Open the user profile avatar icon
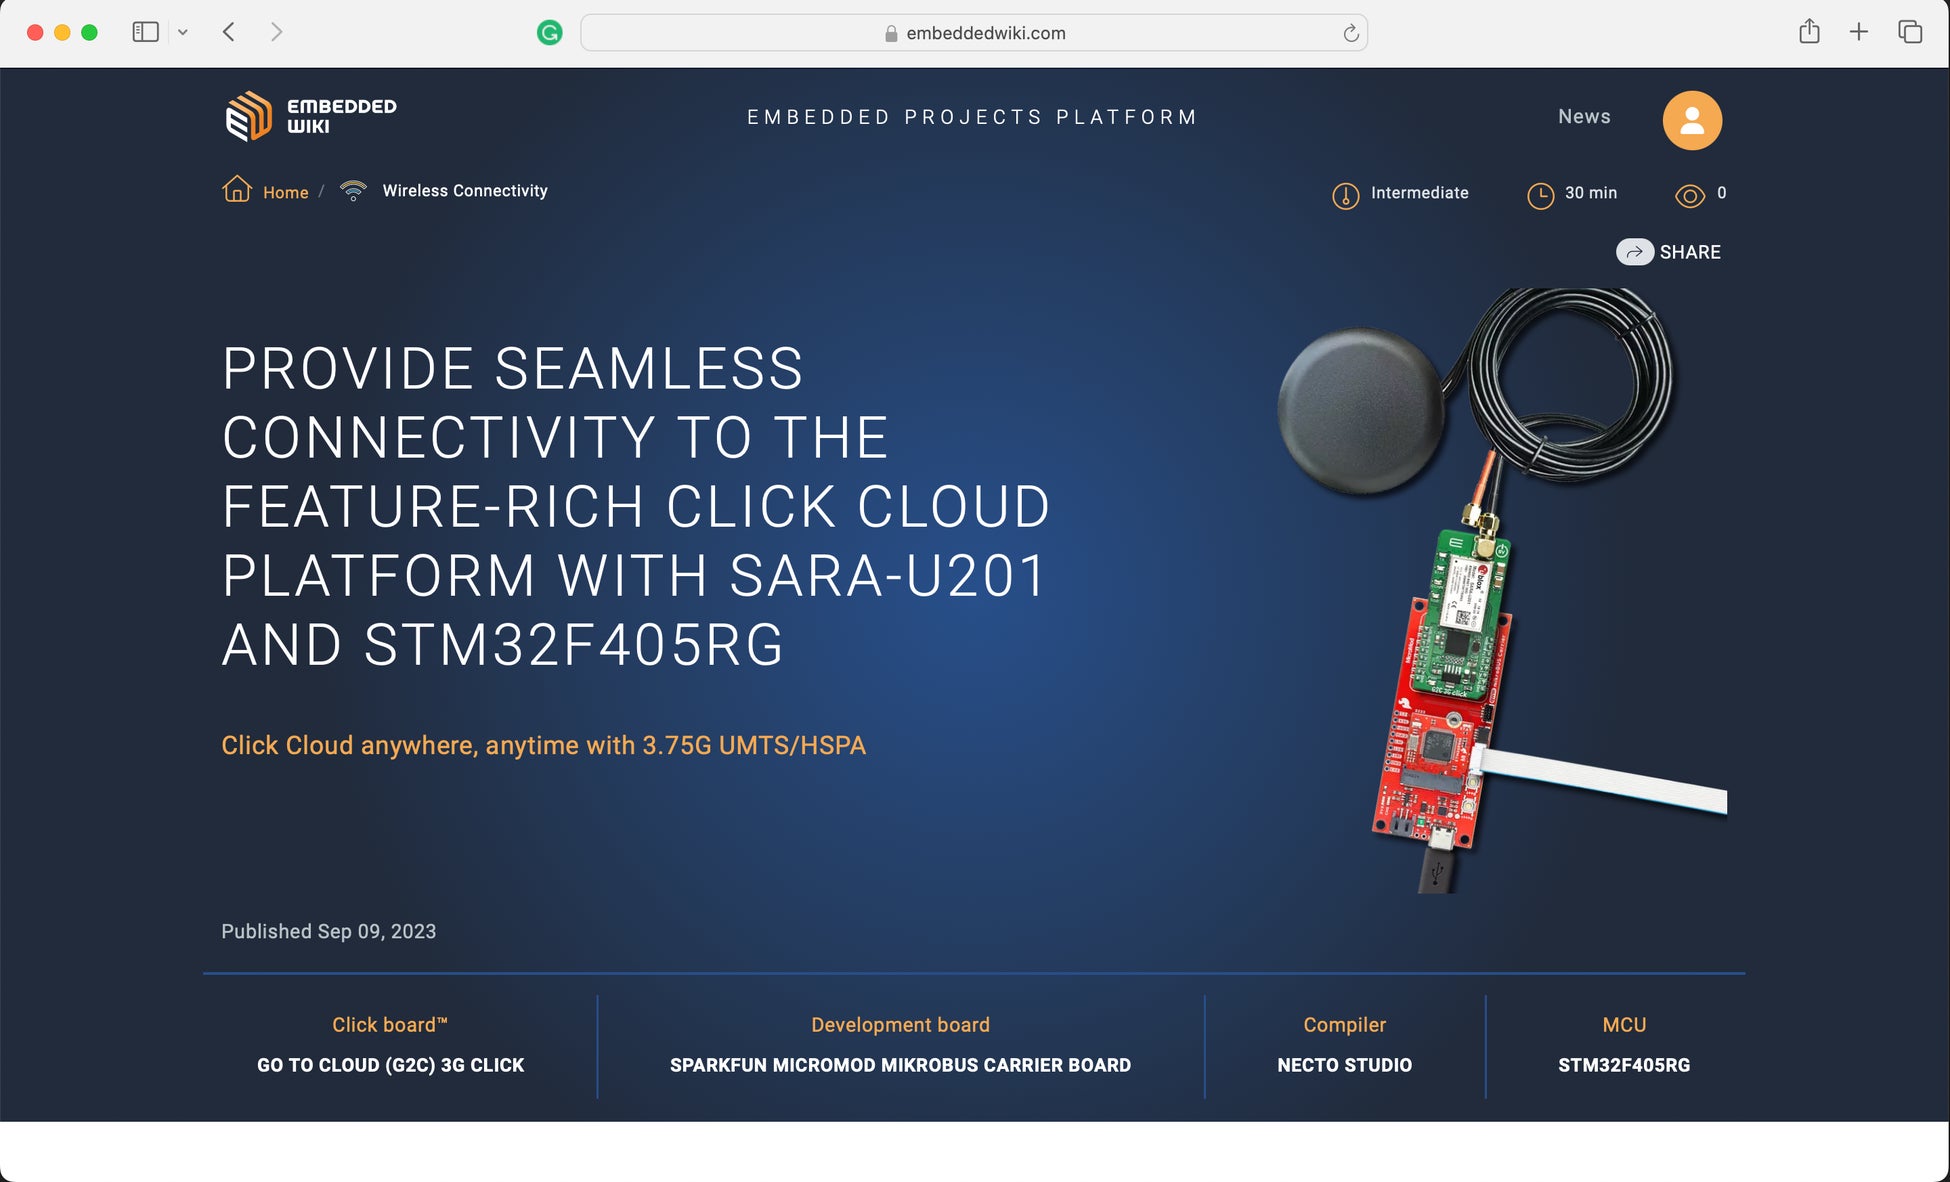 [x=1691, y=120]
